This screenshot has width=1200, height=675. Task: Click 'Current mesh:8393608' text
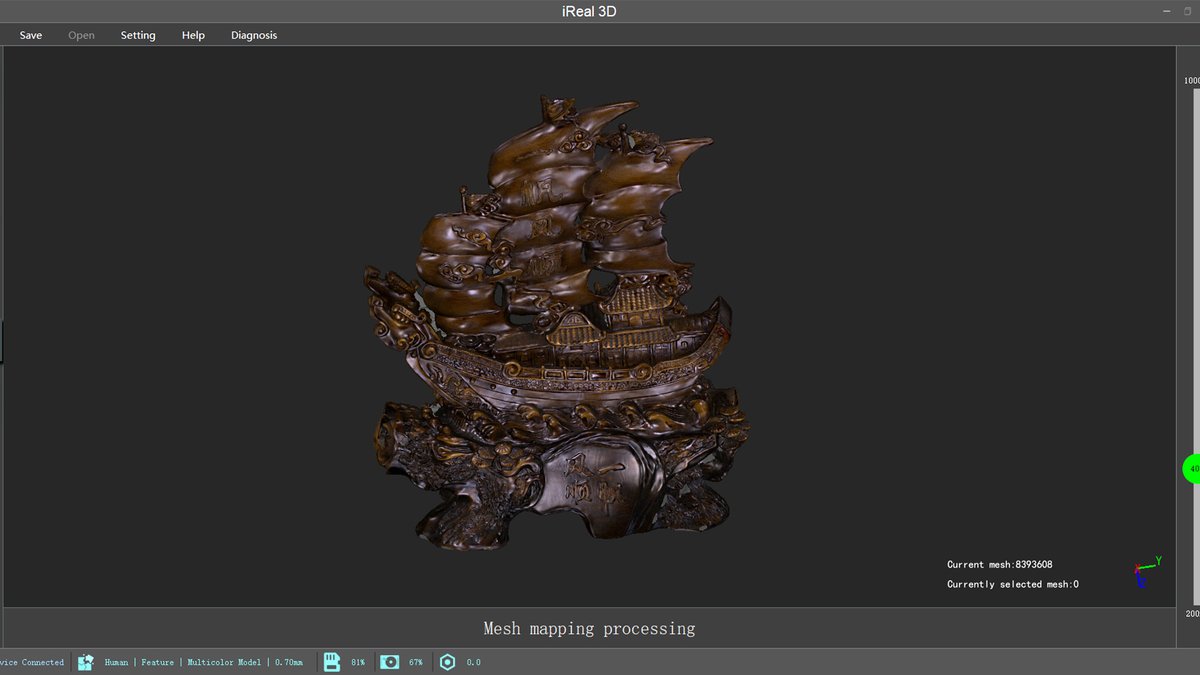tap(1000, 565)
